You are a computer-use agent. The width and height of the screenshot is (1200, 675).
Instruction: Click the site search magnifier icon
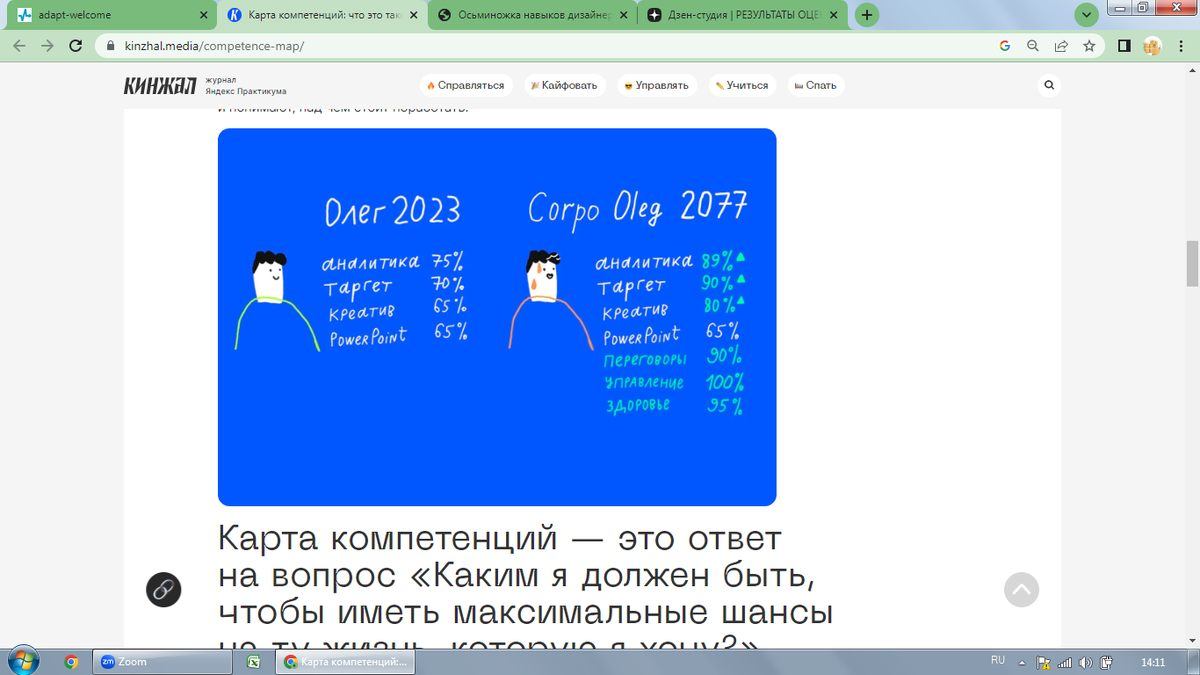pos(1049,85)
